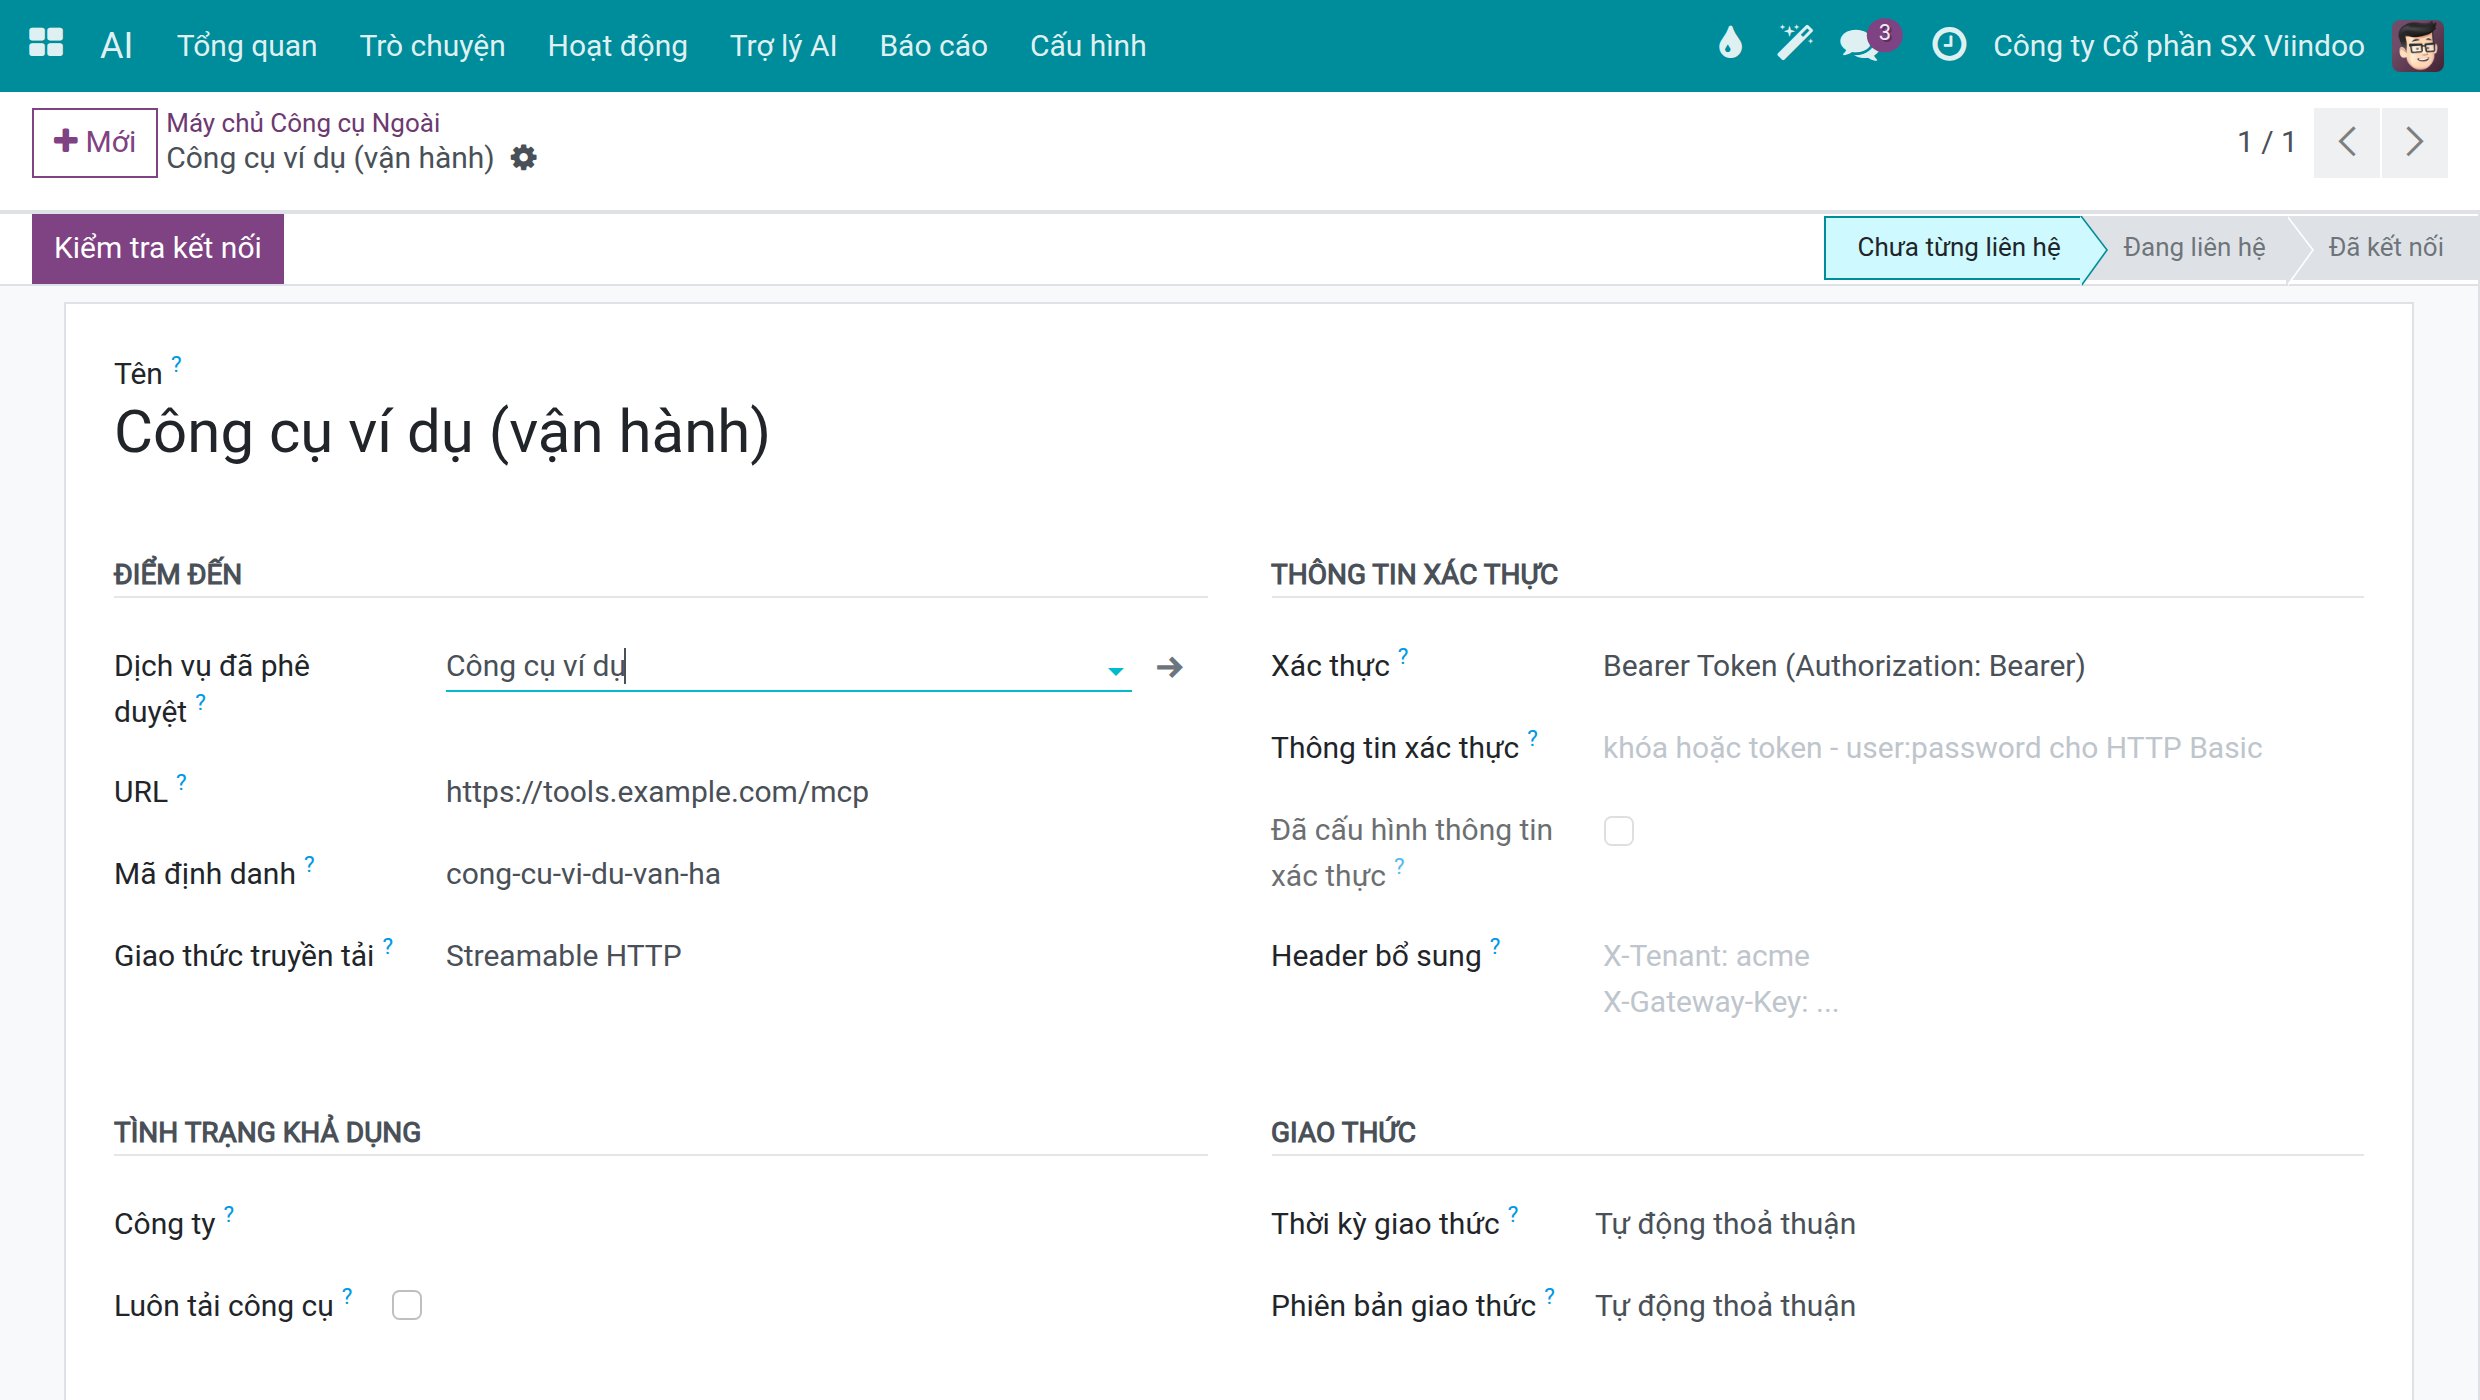
Task: Open Tổng quan menu
Action: click(247, 46)
